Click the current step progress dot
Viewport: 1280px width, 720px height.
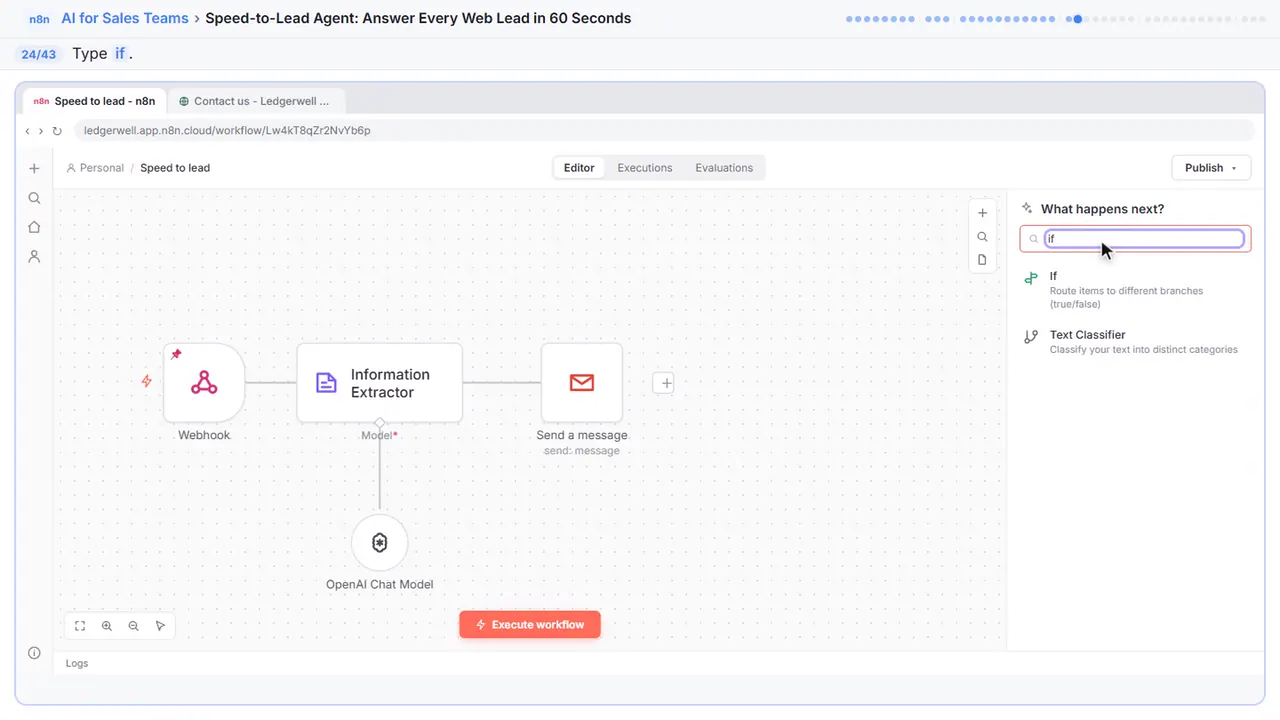[1077, 18]
